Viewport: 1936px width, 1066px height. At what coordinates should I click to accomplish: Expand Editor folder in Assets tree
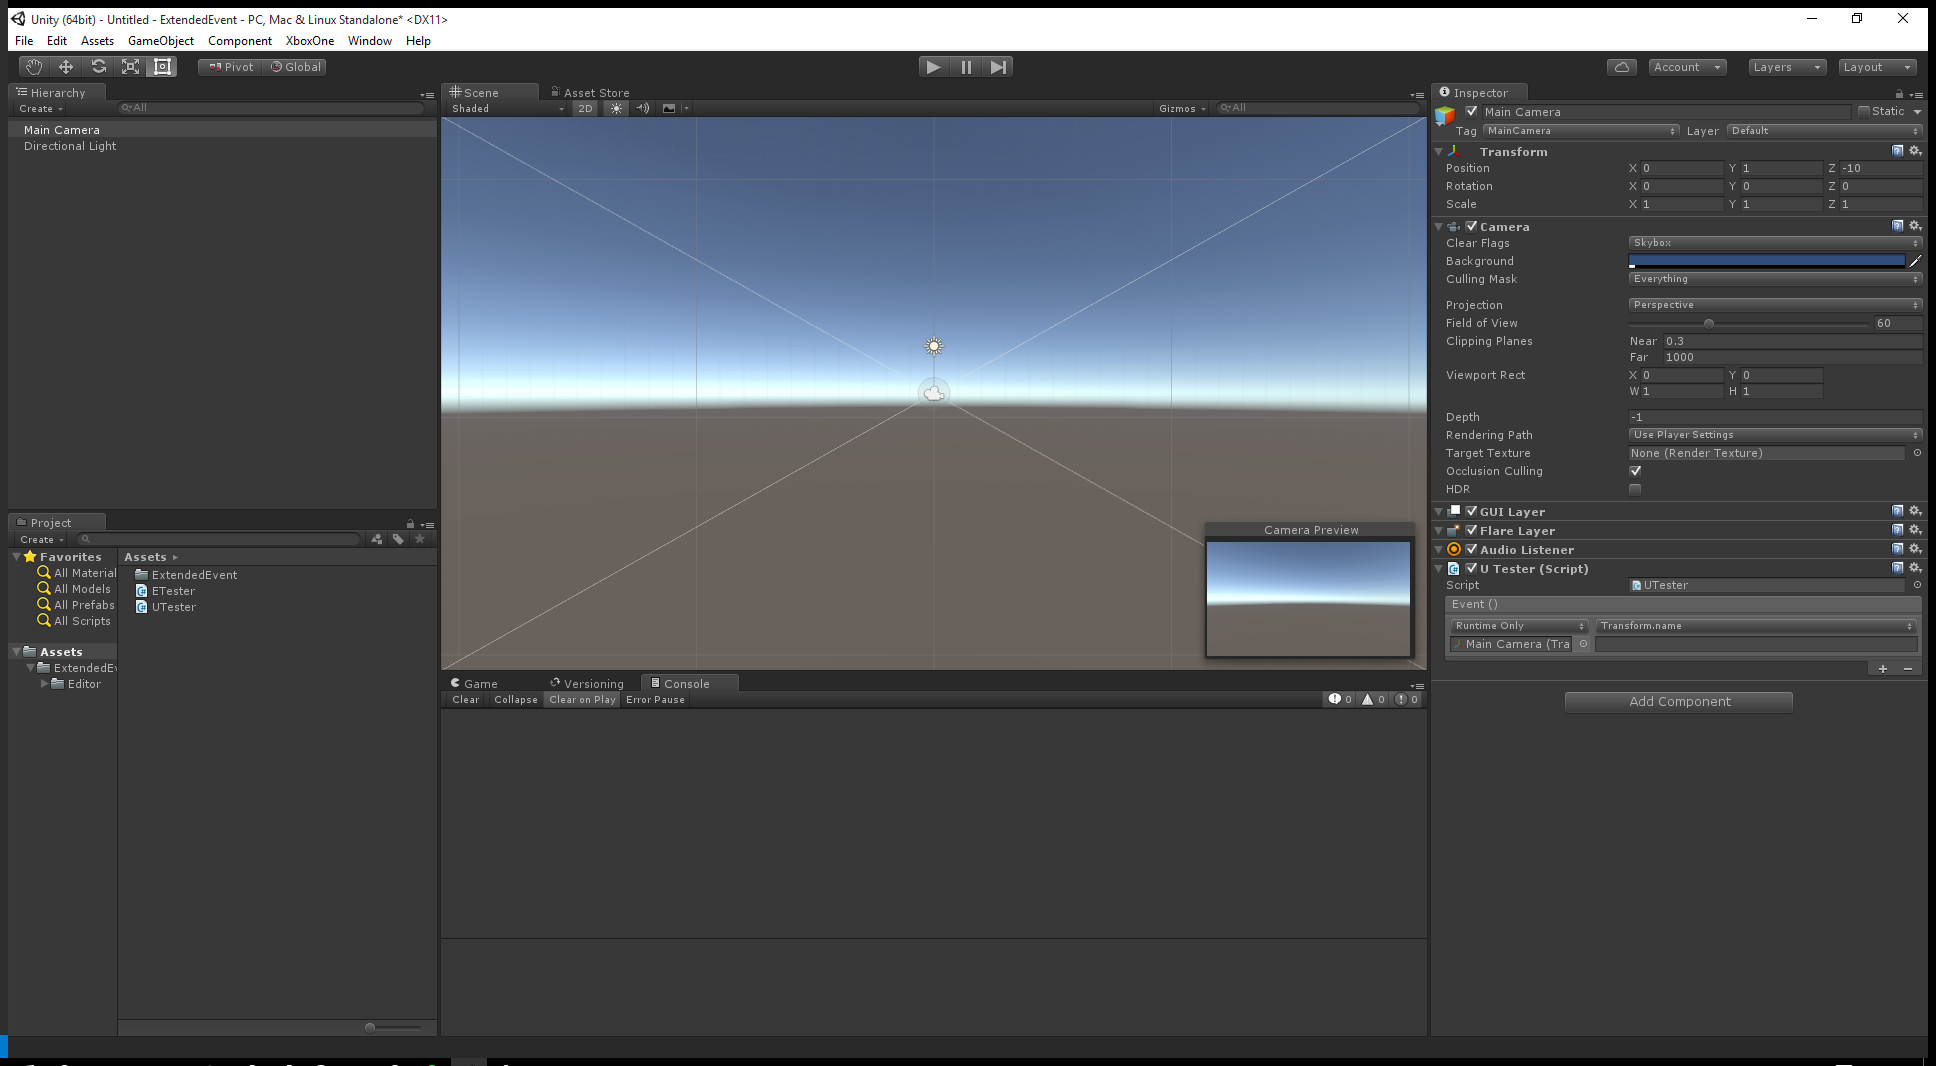[44, 684]
